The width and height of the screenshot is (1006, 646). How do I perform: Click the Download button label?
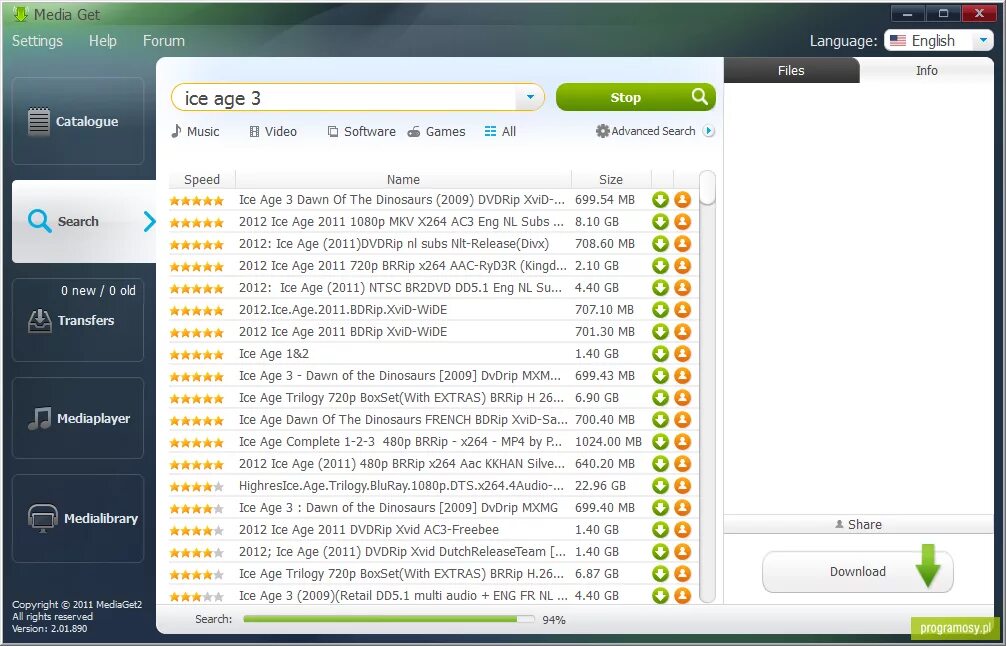point(858,572)
